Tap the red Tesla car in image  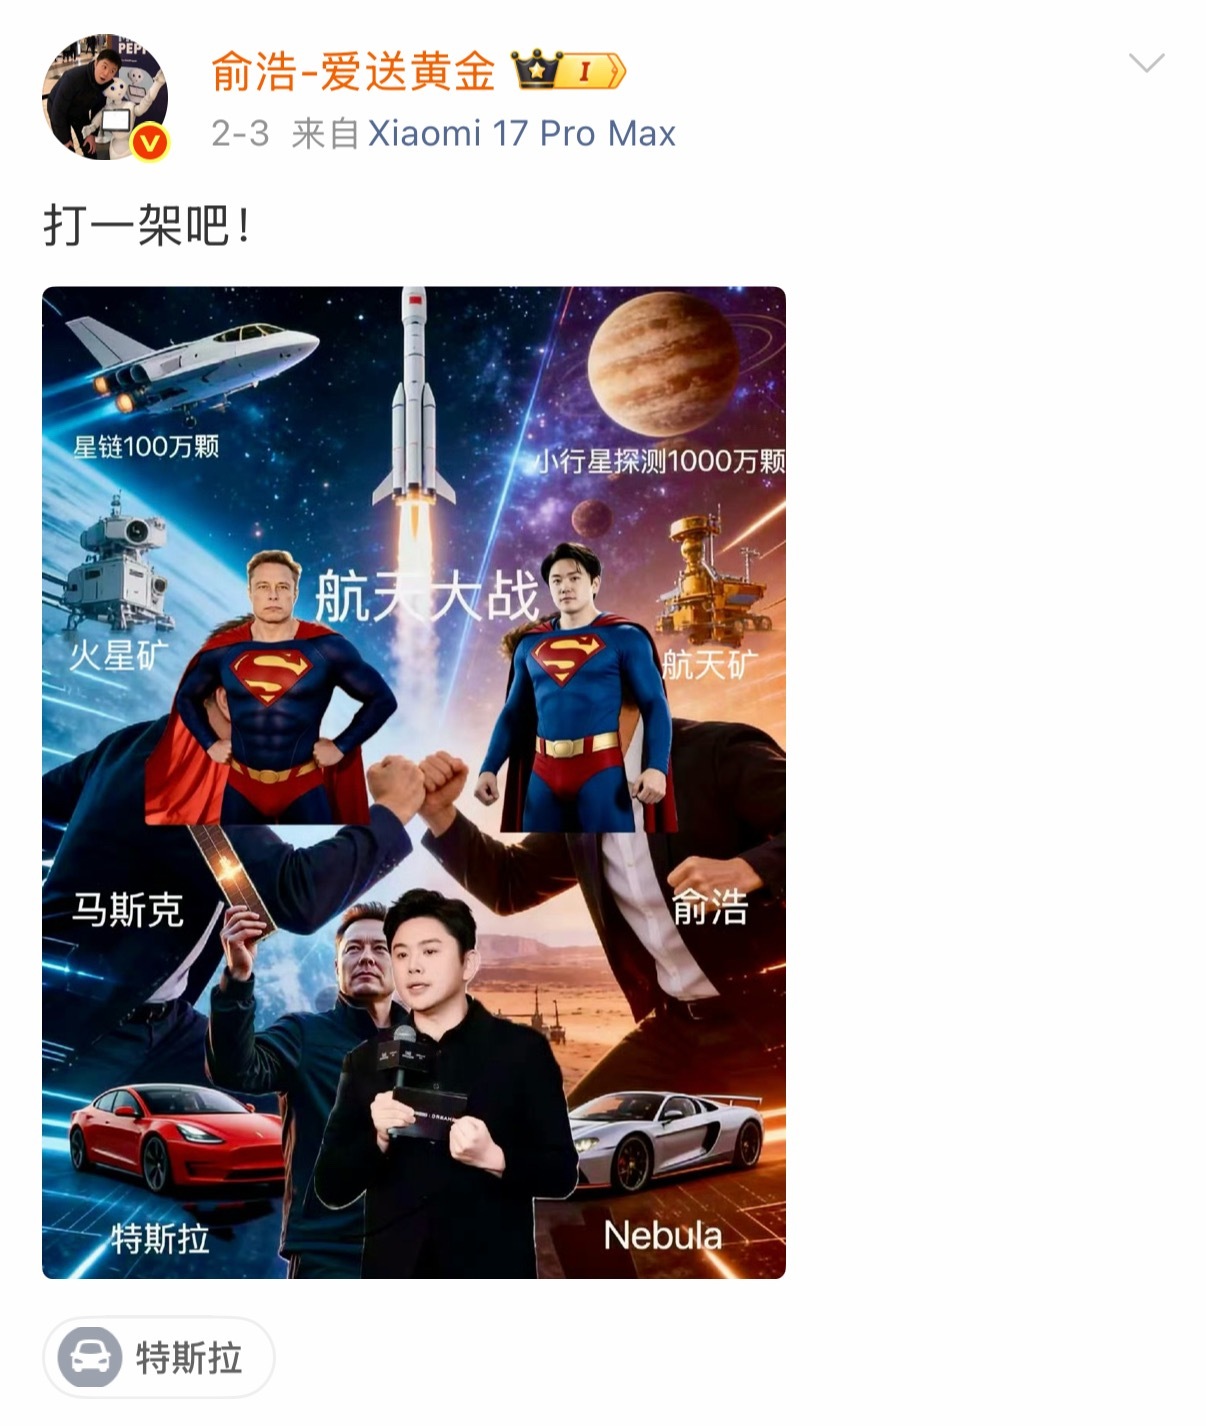176,1141
